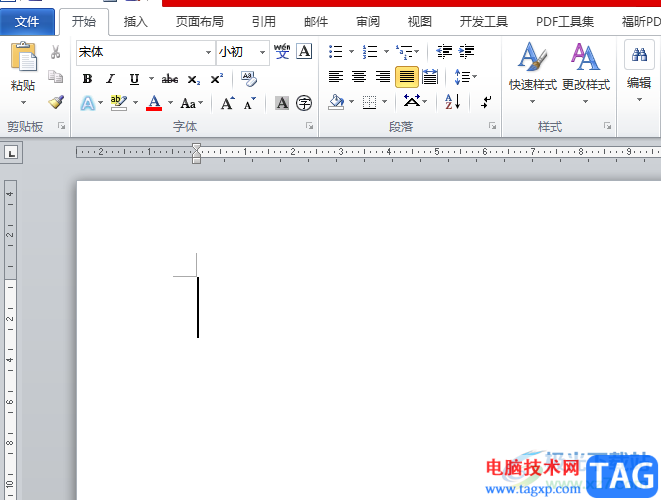Toggle strikethrough abc formatting
The height and width of the screenshot is (500, 661).
[x=170, y=79]
